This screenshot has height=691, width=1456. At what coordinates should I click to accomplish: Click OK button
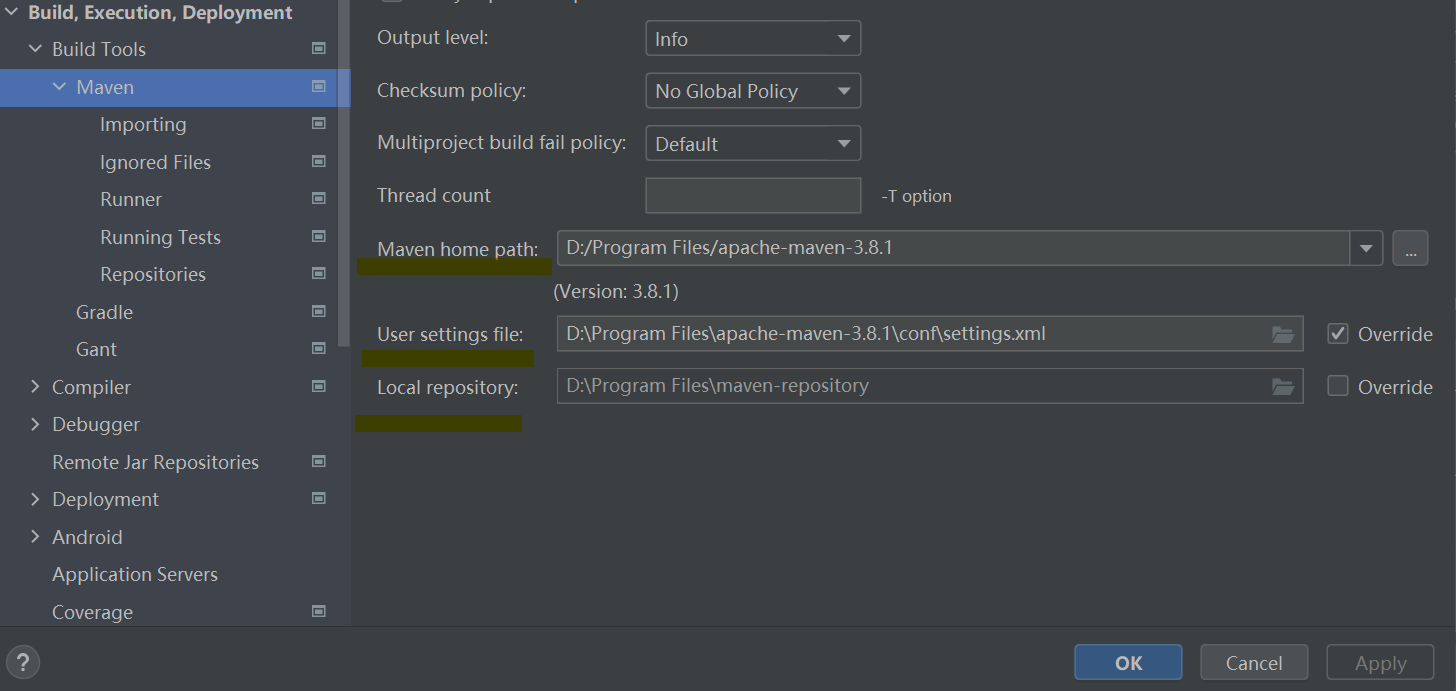[x=1128, y=662]
